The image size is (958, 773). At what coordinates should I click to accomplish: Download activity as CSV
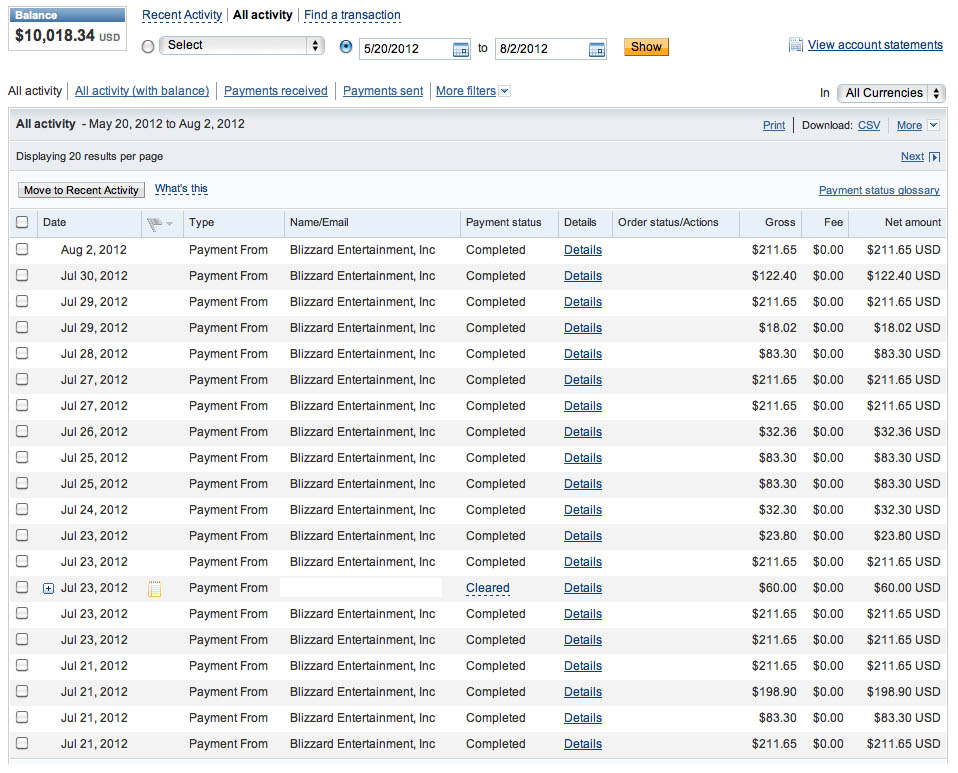pos(869,126)
